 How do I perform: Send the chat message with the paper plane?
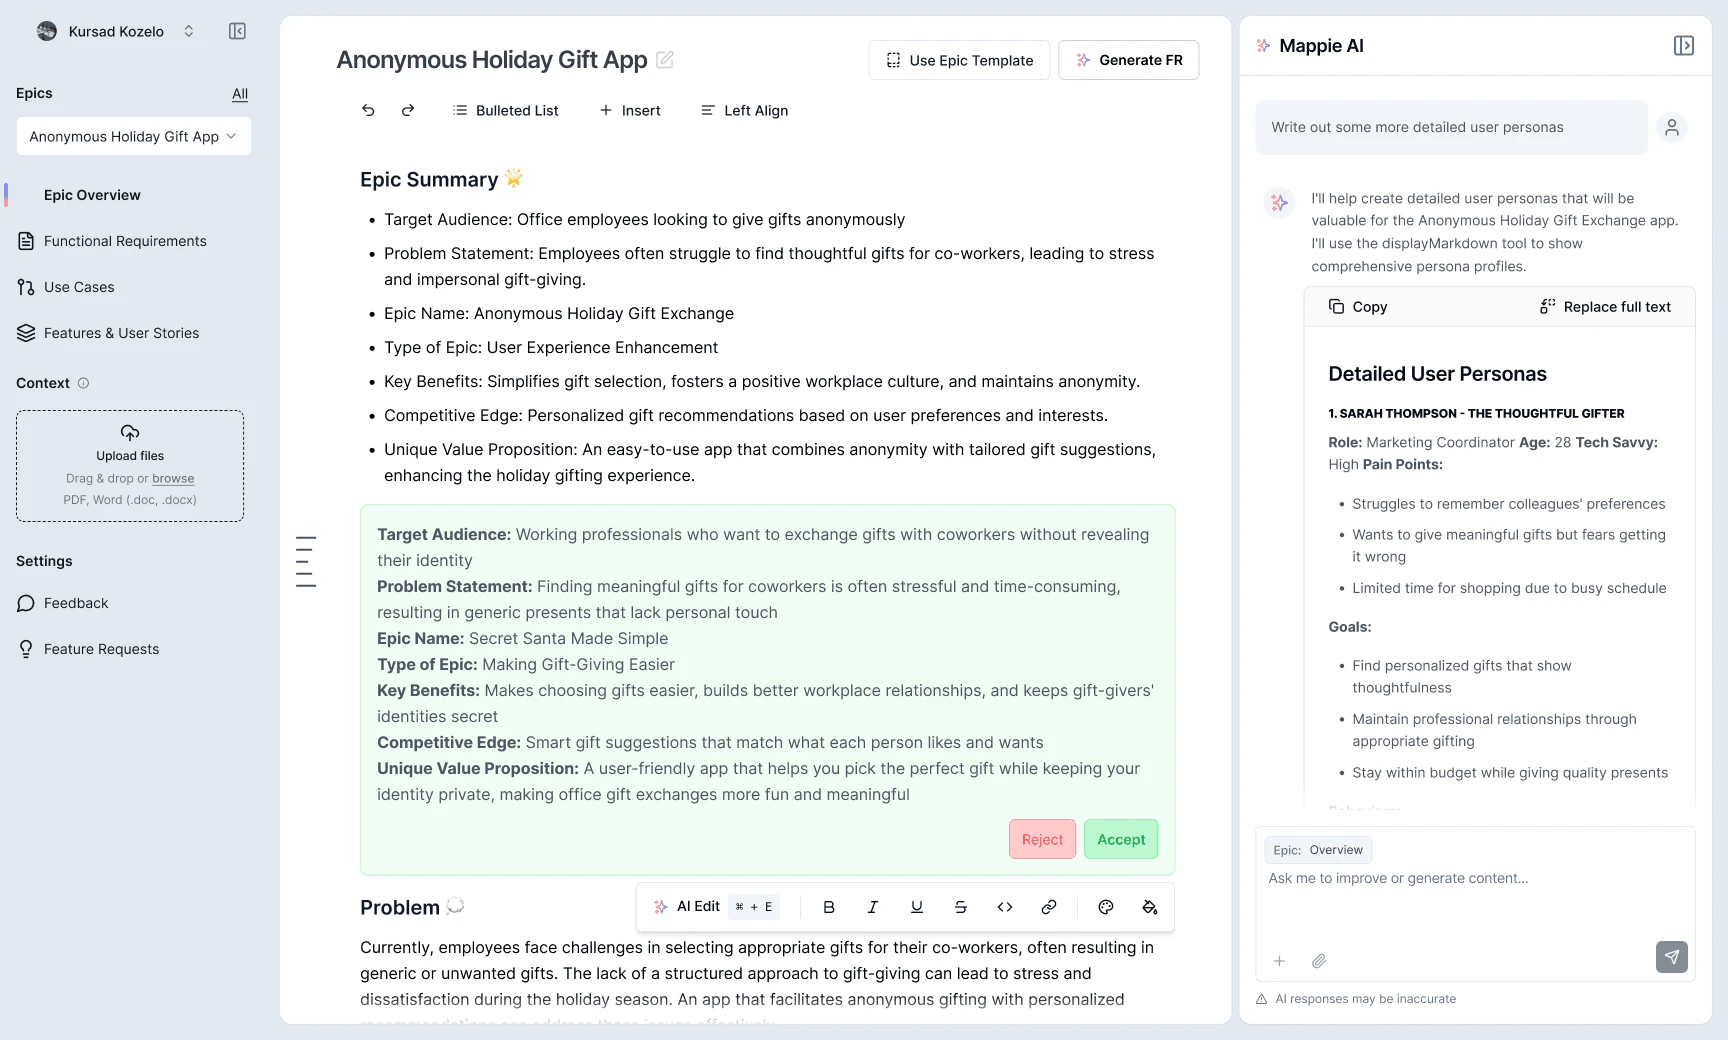tap(1671, 957)
